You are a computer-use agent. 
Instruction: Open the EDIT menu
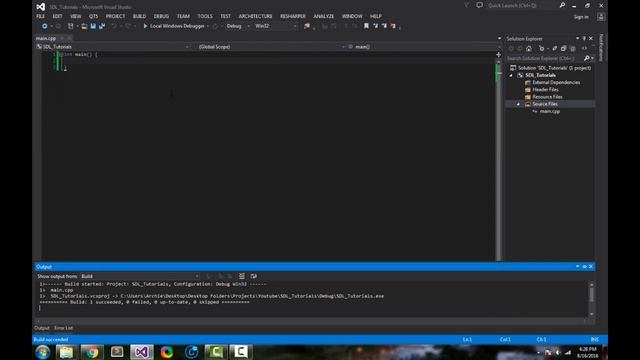(57, 16)
